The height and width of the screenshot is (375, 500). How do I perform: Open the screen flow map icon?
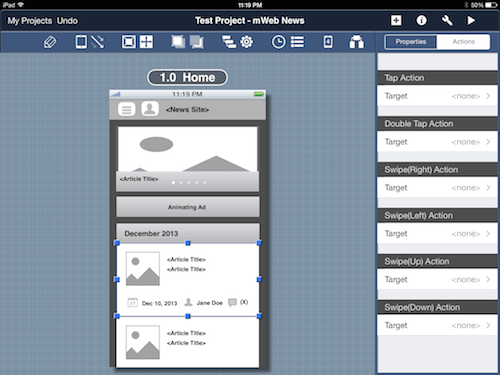click(356, 42)
